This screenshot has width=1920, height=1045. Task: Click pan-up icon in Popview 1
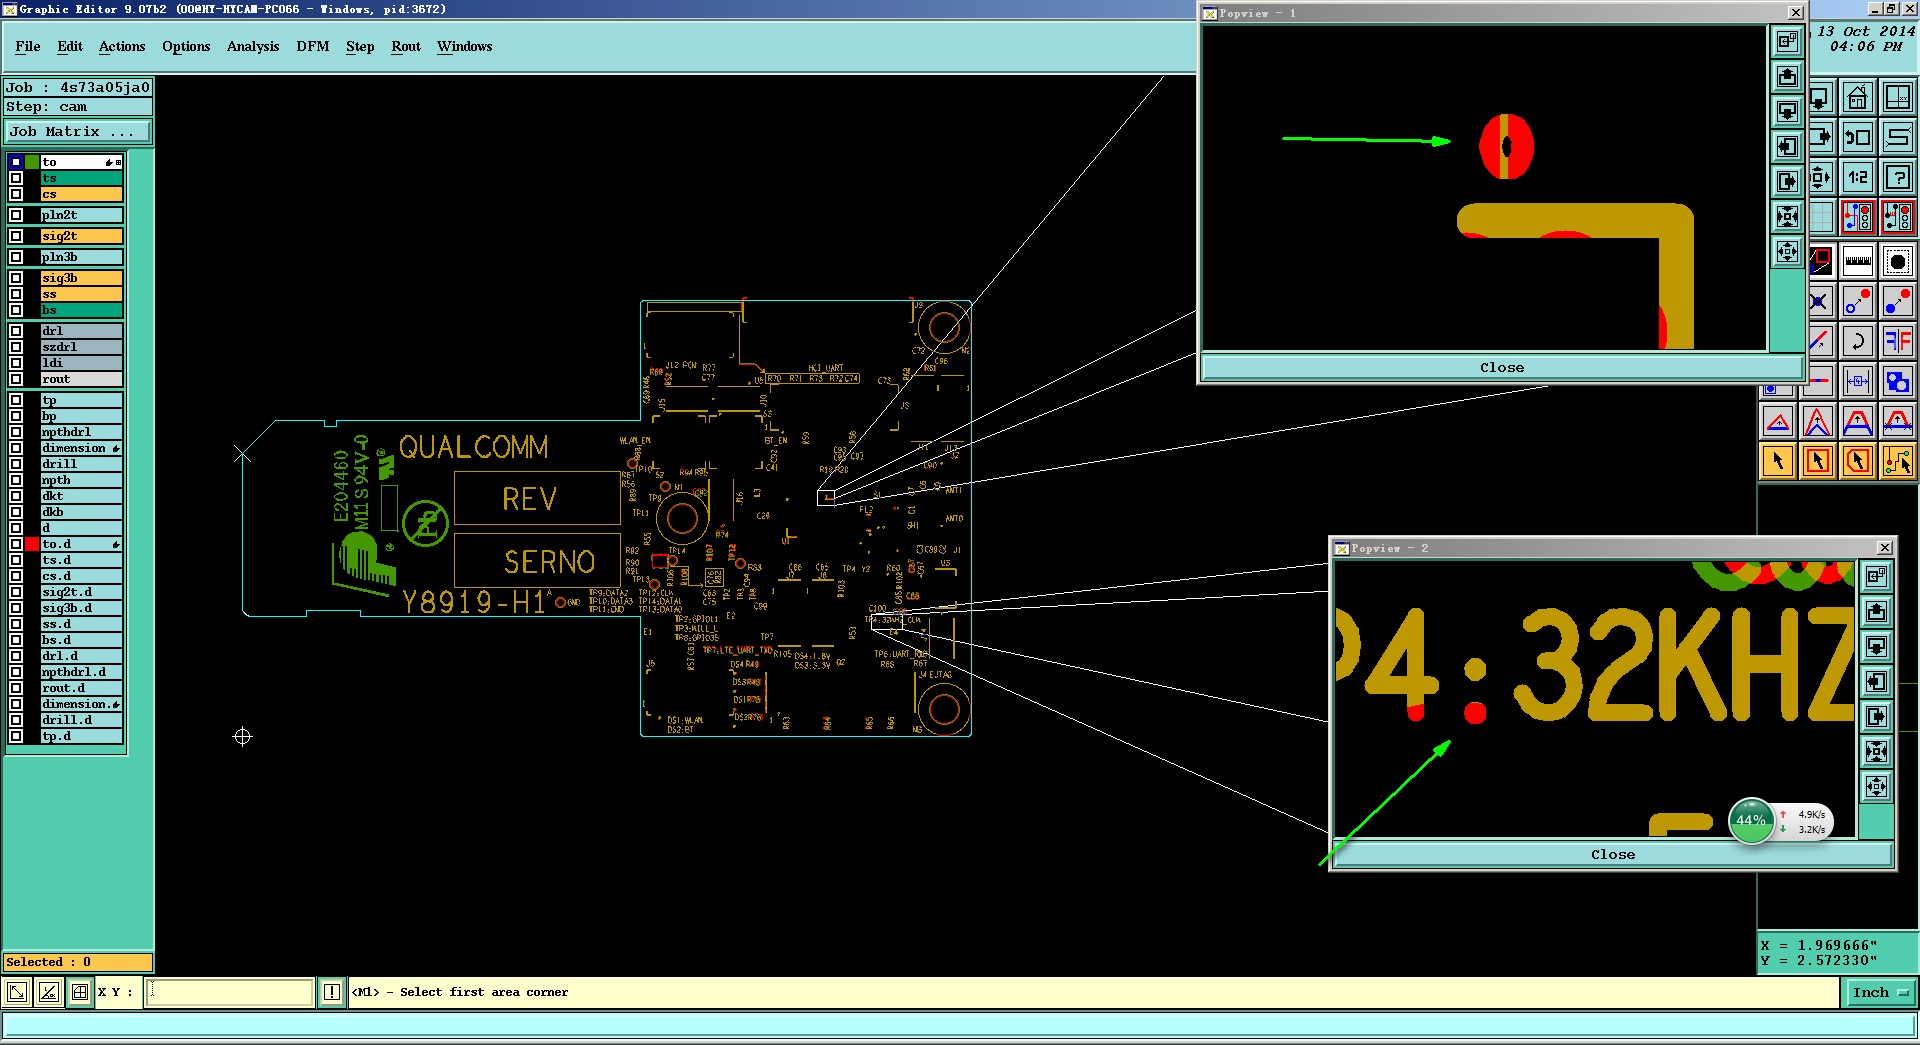click(1787, 76)
